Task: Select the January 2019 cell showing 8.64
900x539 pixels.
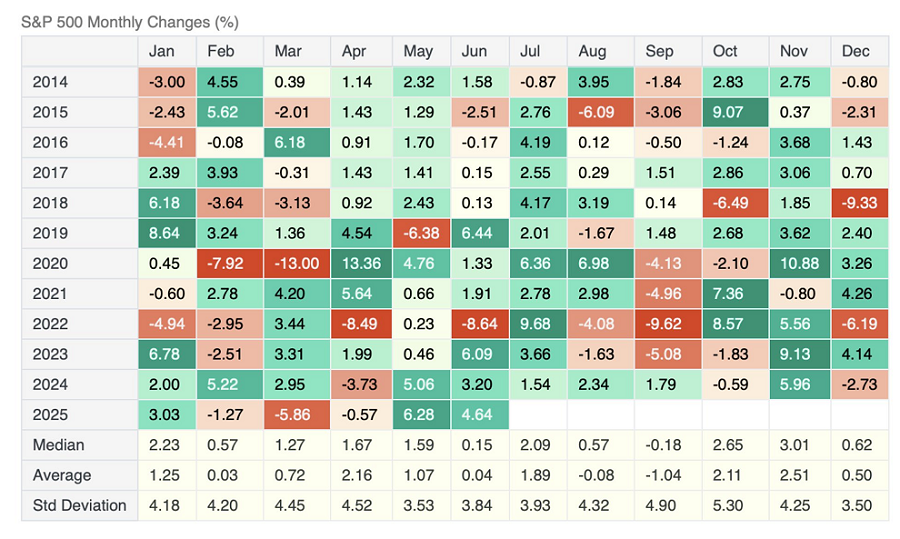Action: (167, 233)
